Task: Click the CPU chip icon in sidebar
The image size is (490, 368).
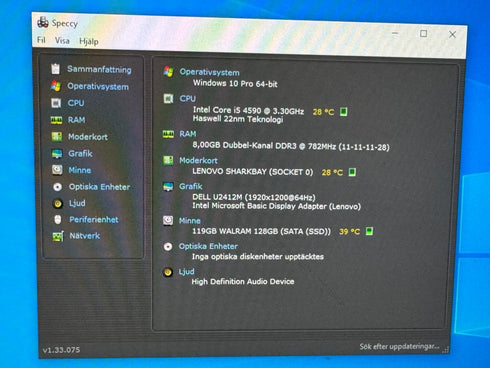Action: tap(56, 103)
